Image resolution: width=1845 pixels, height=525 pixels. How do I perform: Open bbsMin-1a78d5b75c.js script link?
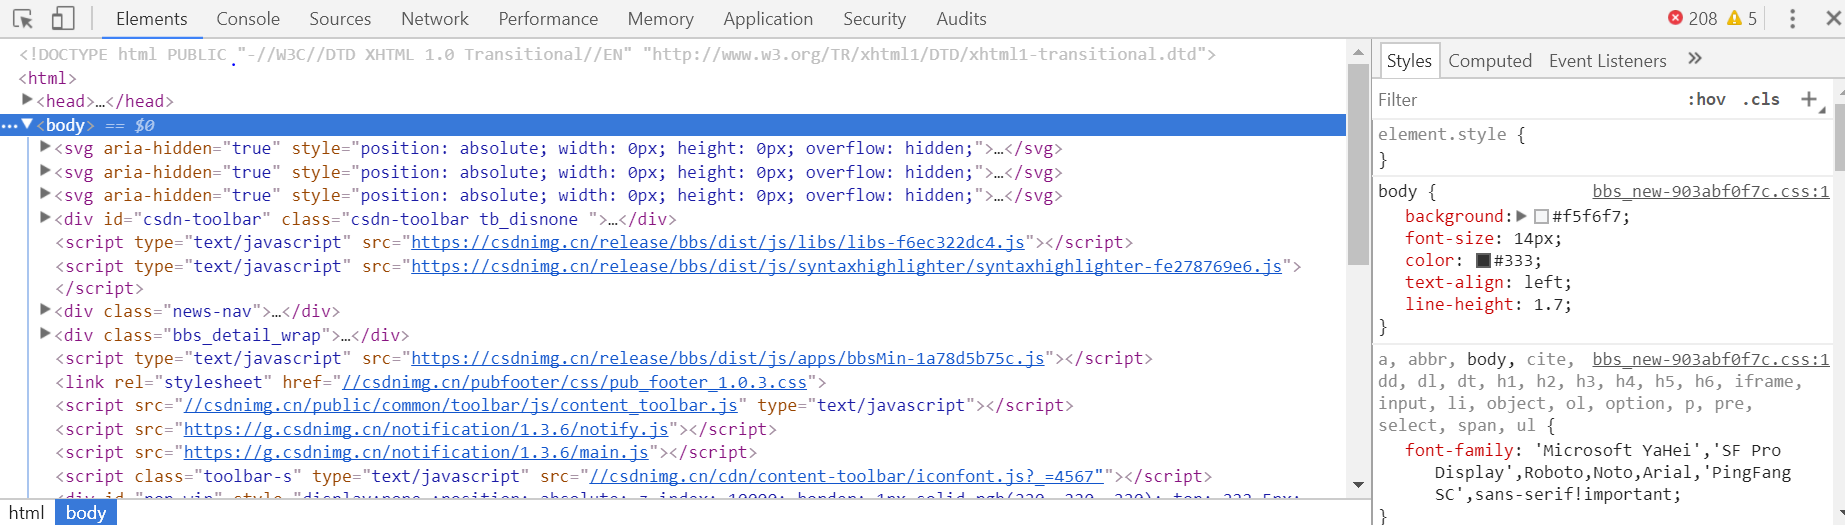(728, 358)
